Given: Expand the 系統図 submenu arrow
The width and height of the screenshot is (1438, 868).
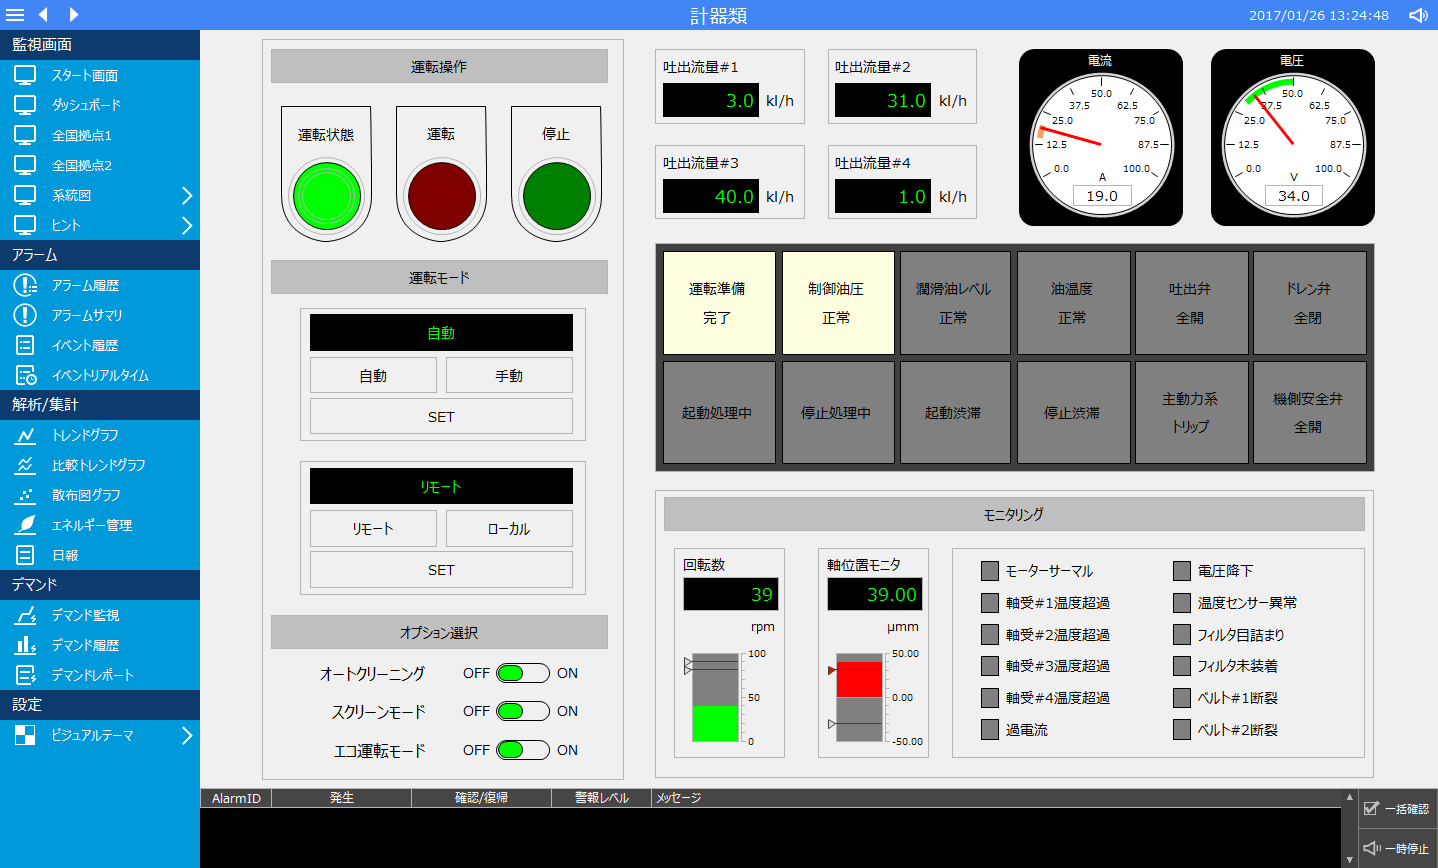Looking at the screenshot, I should point(186,195).
